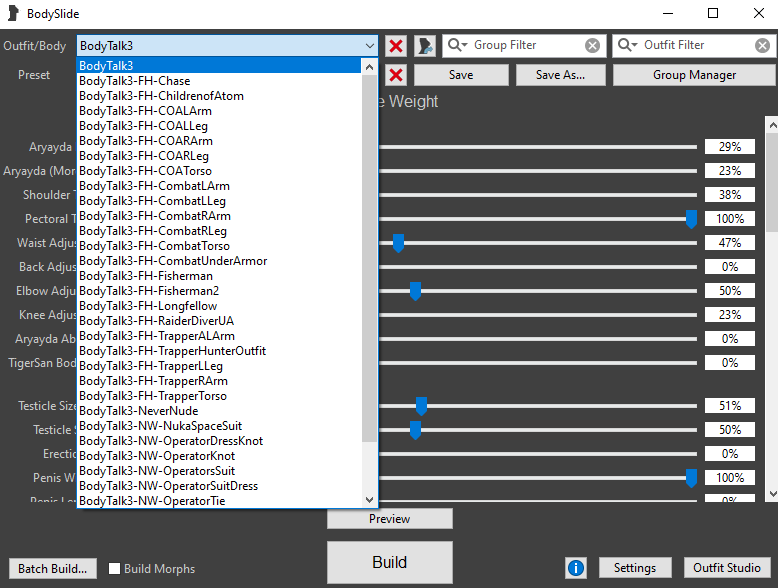778x588 pixels.
Task: Select BodyTalk3-FH-Chase outfit
Action: 219,81
